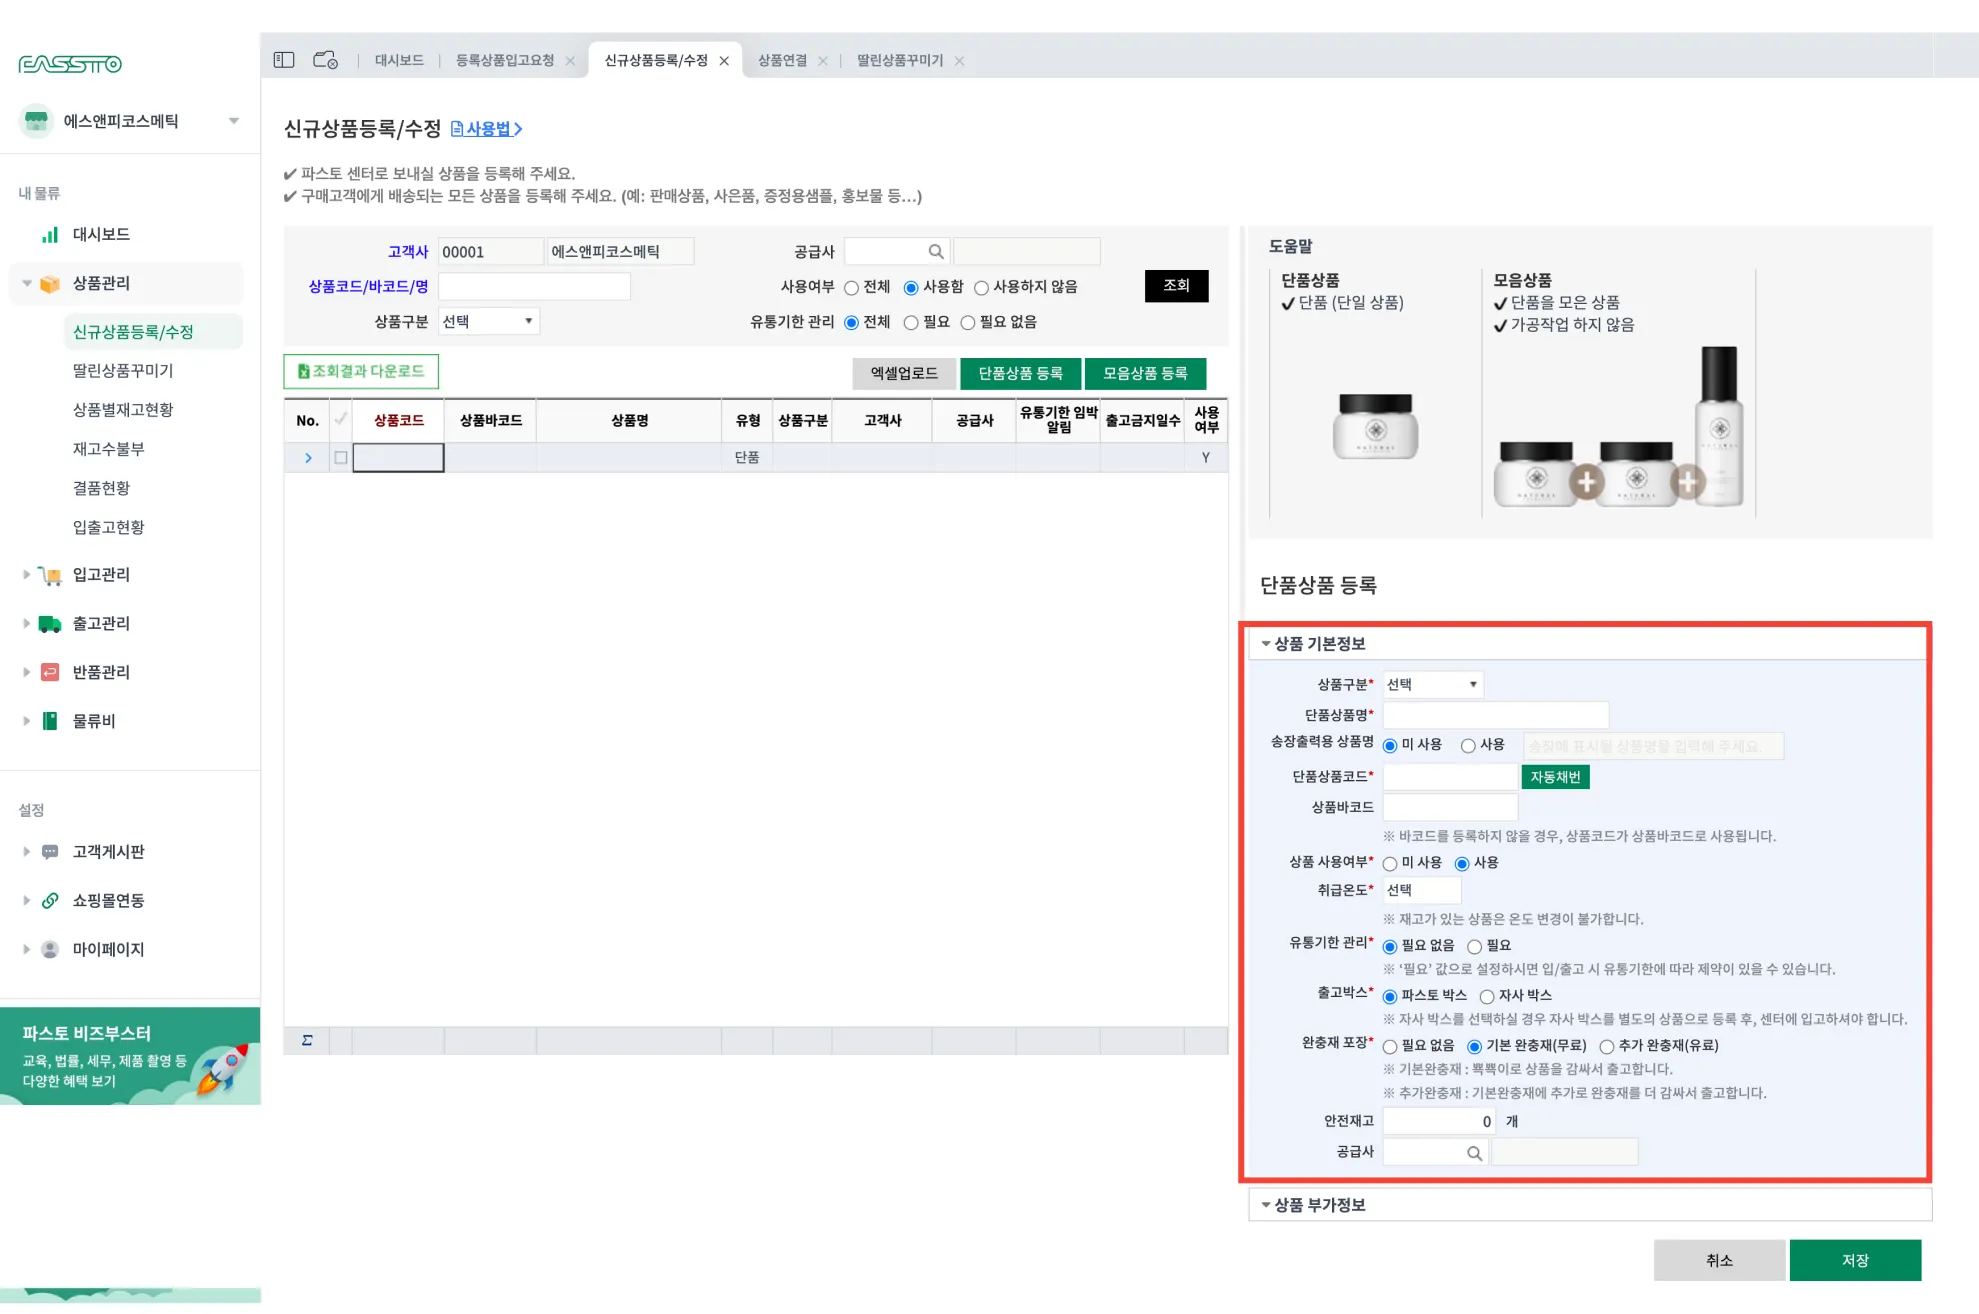Click the green 저장 button

pos(1855,1261)
